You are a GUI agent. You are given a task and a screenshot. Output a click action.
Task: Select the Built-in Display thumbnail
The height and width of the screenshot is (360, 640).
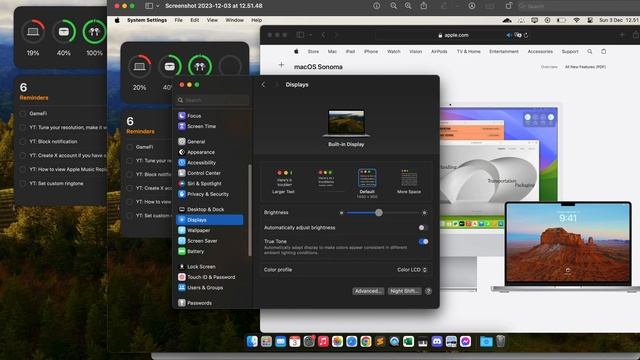point(346,123)
